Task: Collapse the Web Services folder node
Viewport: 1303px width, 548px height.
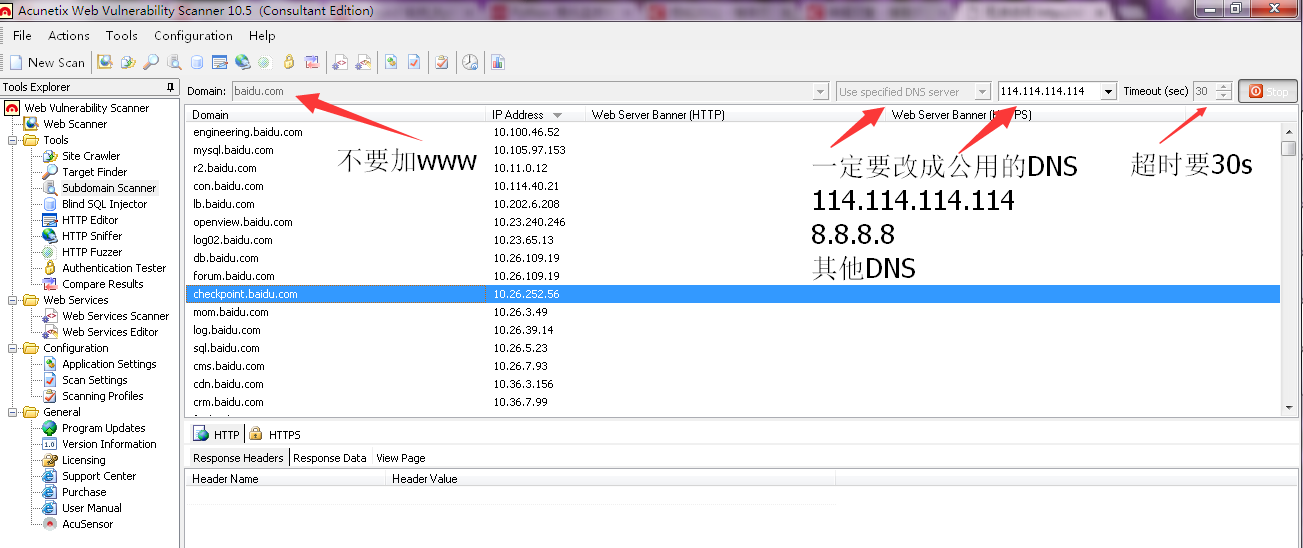Action: click(x=13, y=300)
